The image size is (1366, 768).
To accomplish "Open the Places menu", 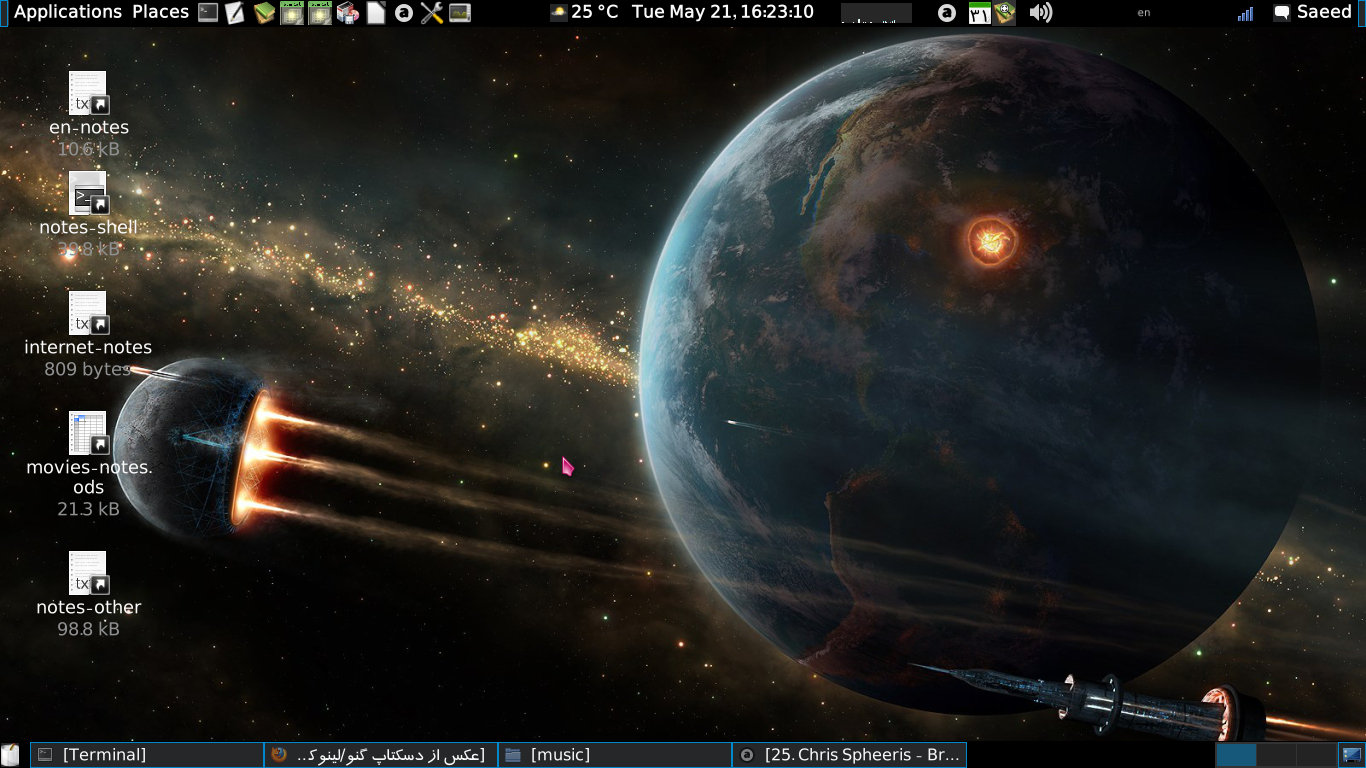I will pos(161,12).
